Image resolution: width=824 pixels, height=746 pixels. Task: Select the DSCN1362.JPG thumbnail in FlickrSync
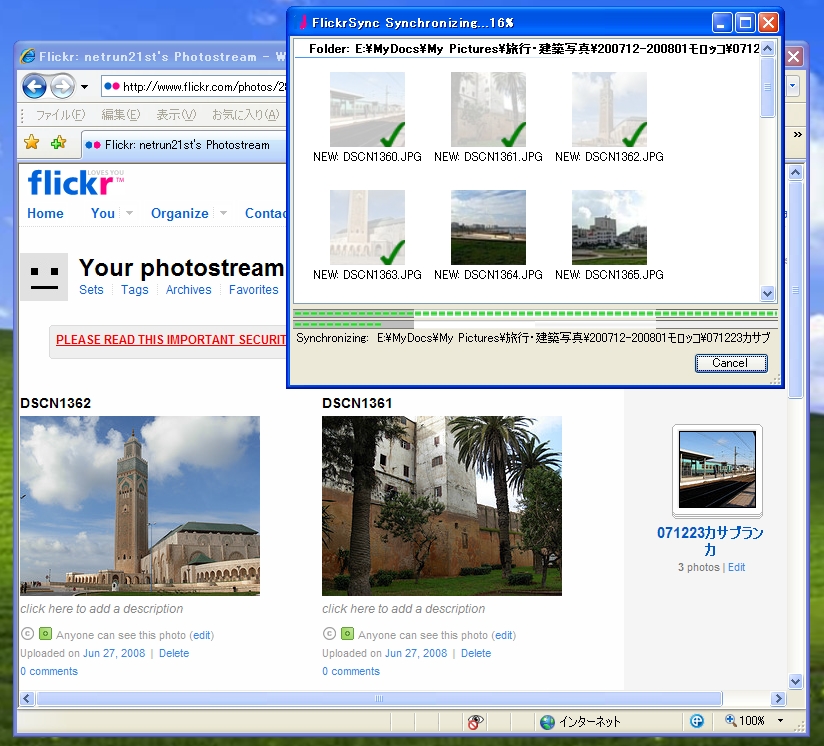pyautogui.click(x=609, y=109)
